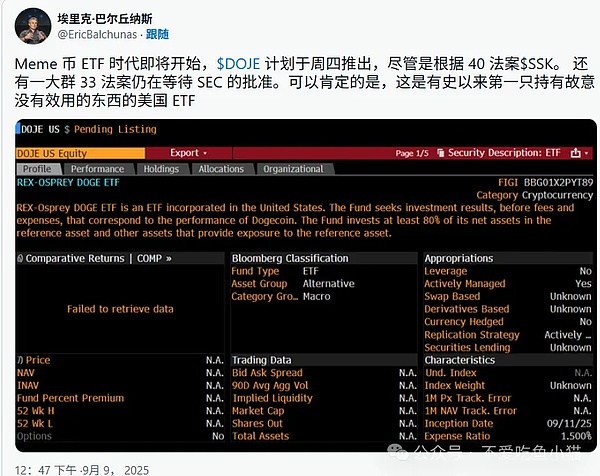This screenshot has height=476, width=600.
Task: Click the Und. Index label
Action: pyautogui.click(x=451, y=373)
